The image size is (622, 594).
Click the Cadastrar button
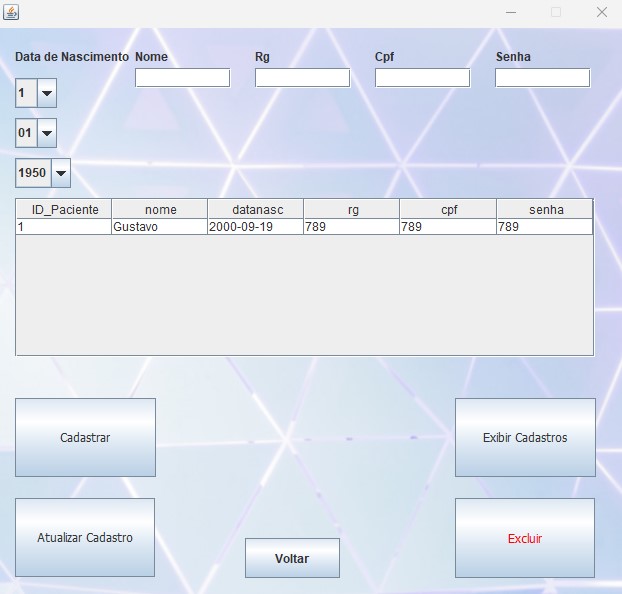coord(85,437)
